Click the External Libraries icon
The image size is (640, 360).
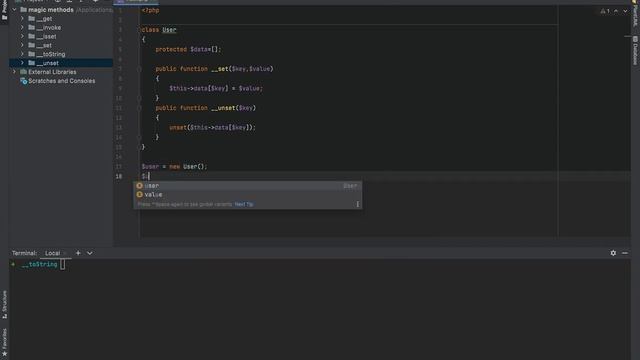24,72
